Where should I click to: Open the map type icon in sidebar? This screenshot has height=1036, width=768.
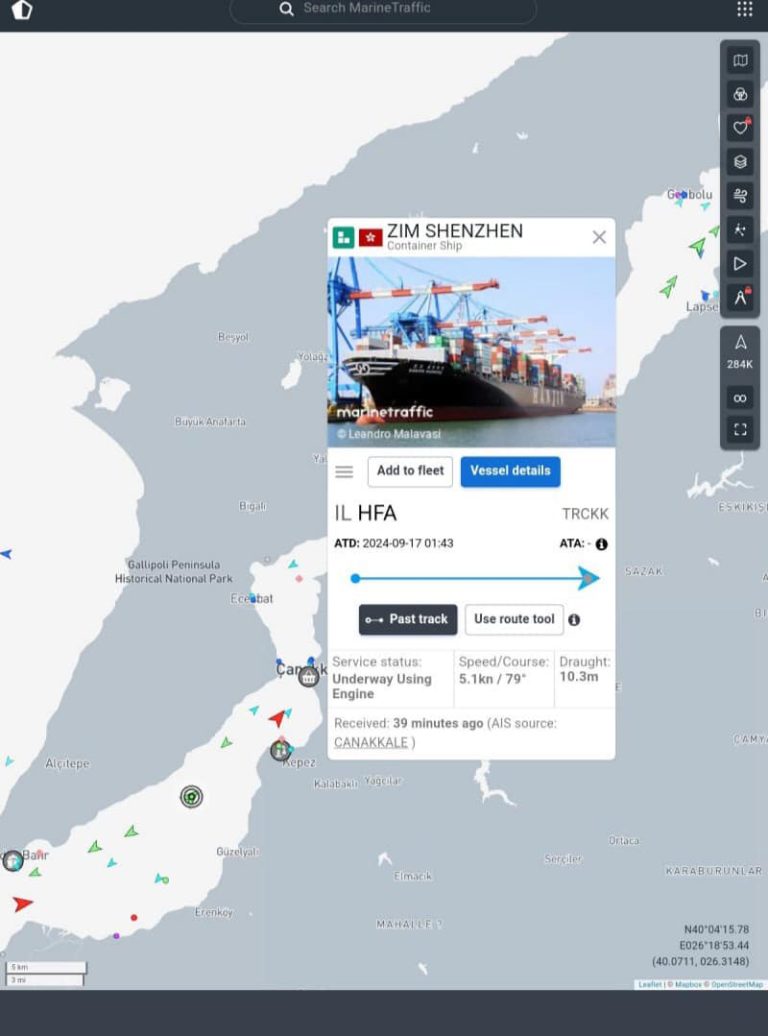[740, 61]
